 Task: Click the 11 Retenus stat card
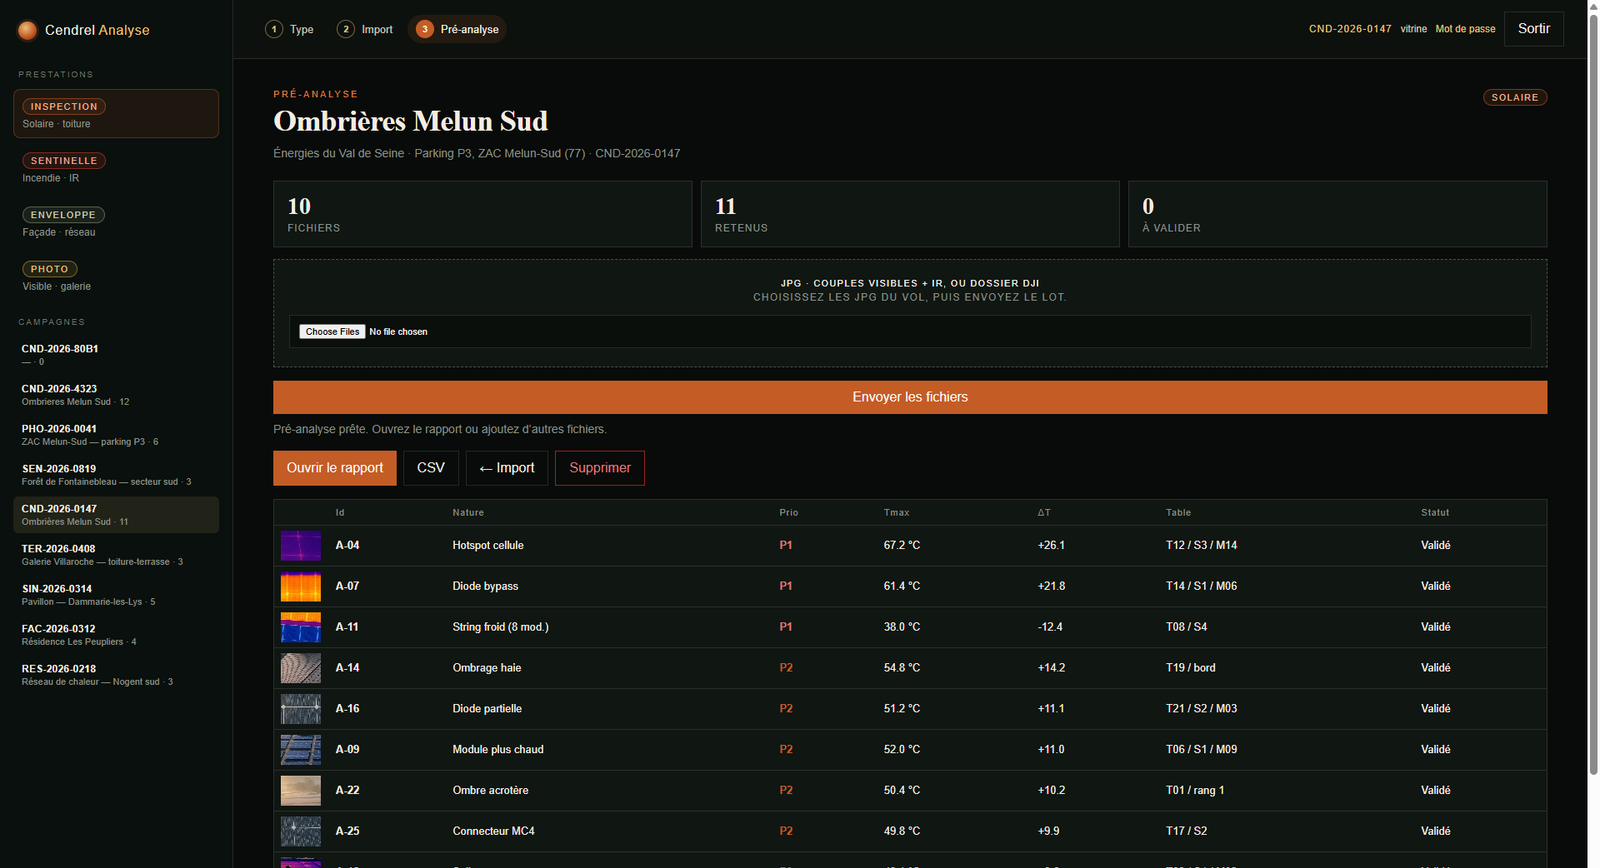[910, 214]
